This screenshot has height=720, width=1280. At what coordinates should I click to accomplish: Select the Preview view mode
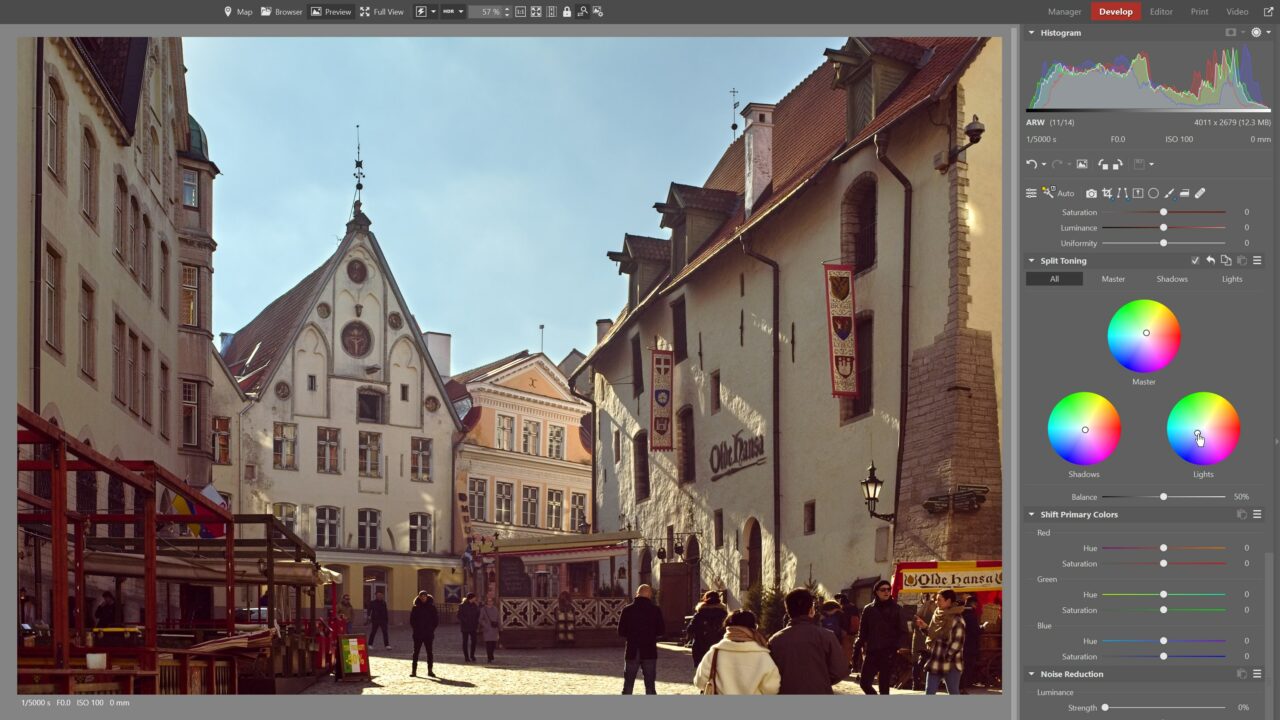point(331,12)
